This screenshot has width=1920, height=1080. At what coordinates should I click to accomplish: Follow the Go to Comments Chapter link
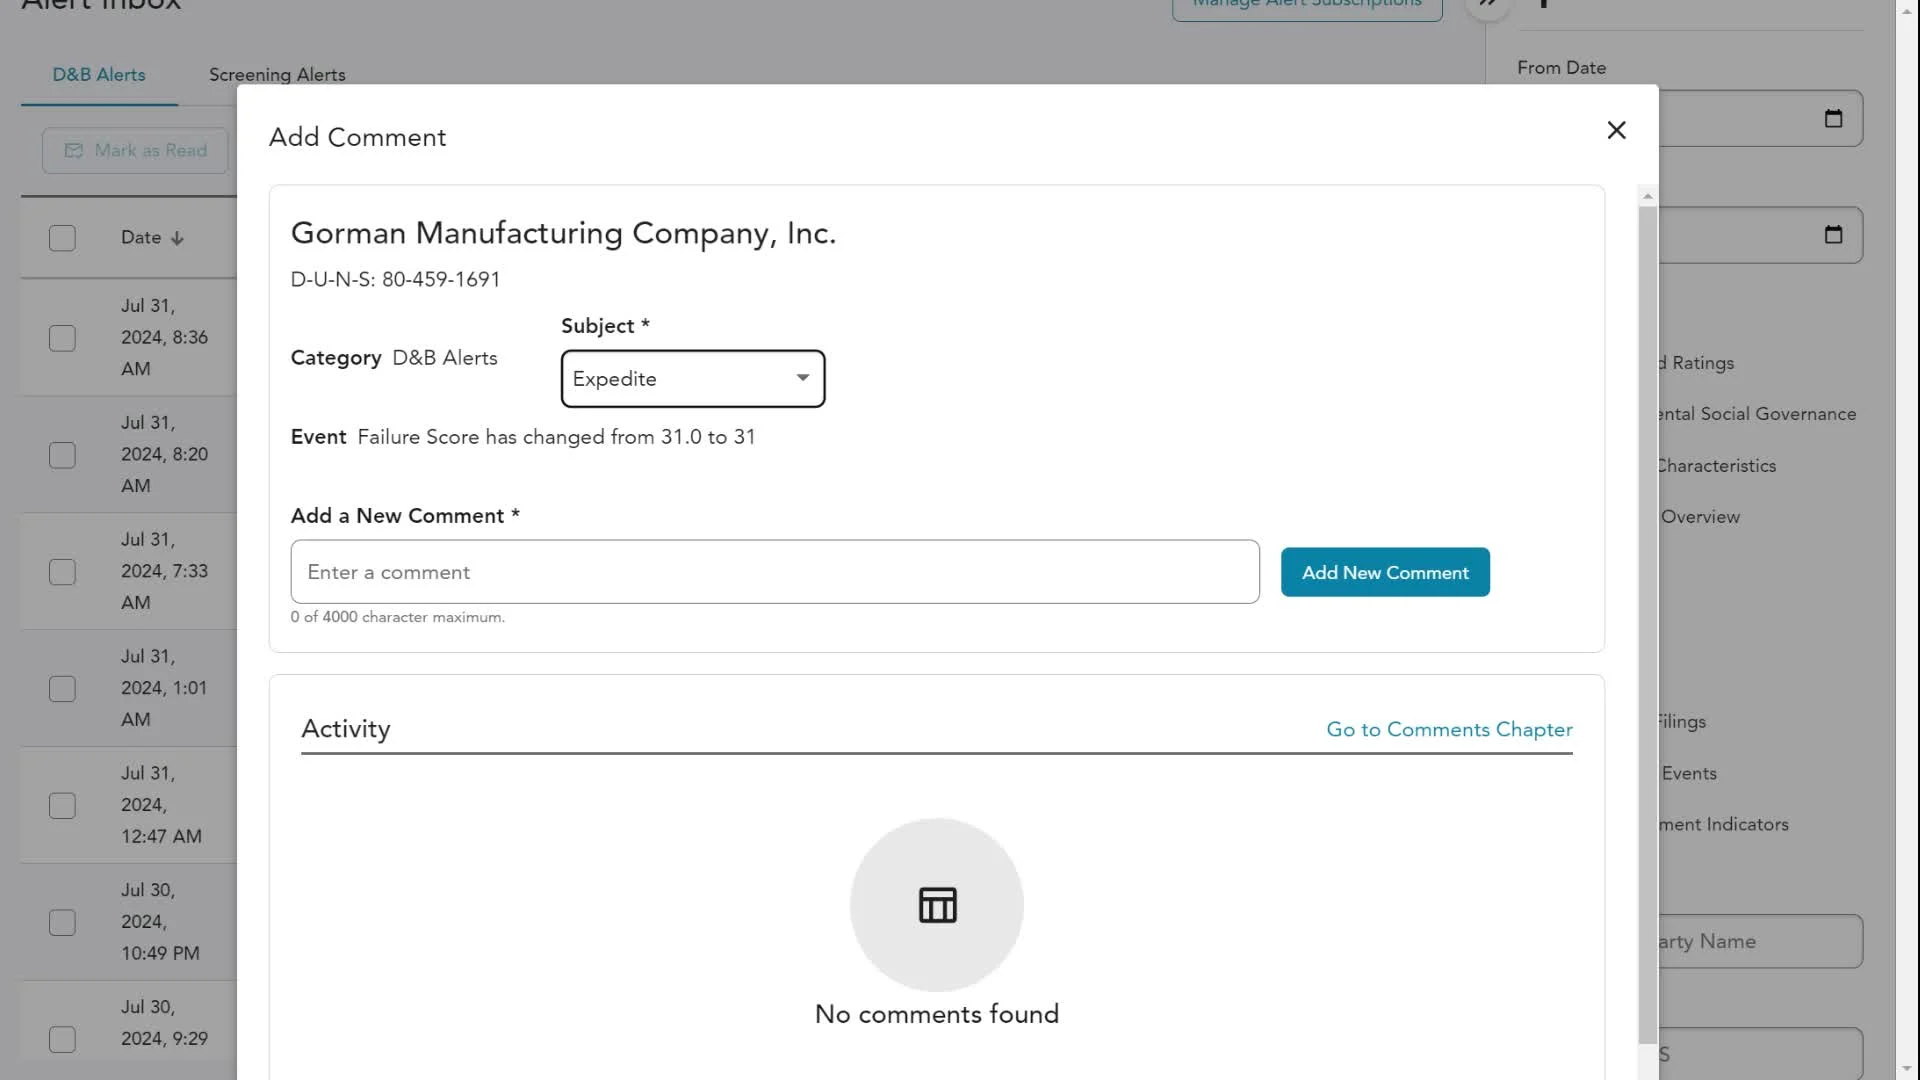click(x=1449, y=730)
